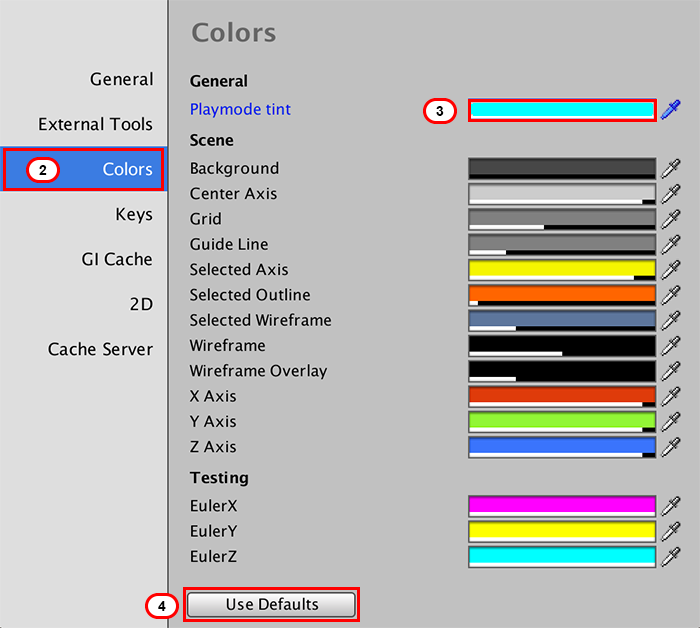
Task: Open the Guide Line color swatch
Action: click(x=562, y=245)
